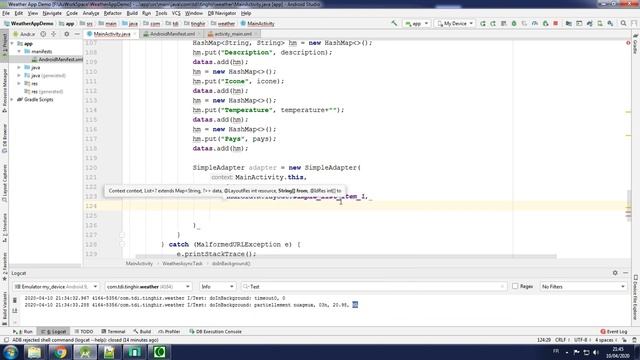Open the DB Navigator menu
This screenshot has height=360, width=640.
coord(222,13)
